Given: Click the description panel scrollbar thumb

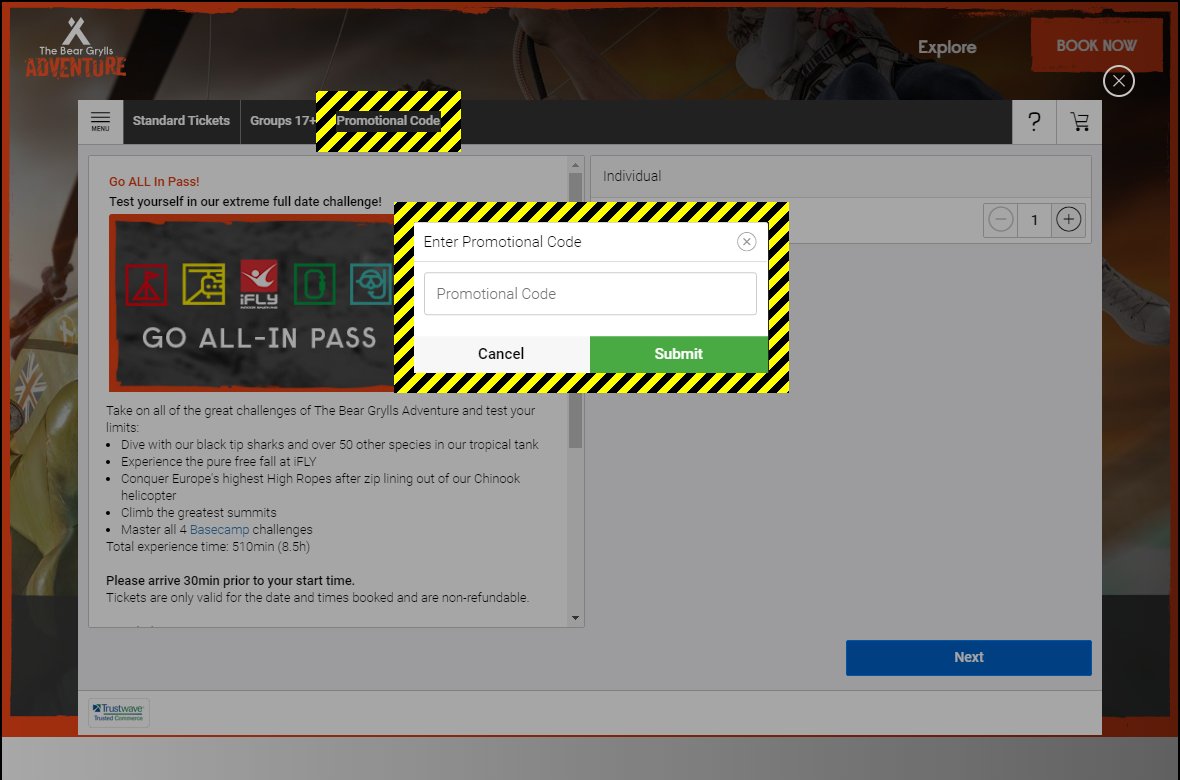Looking at the screenshot, I should (x=576, y=310).
